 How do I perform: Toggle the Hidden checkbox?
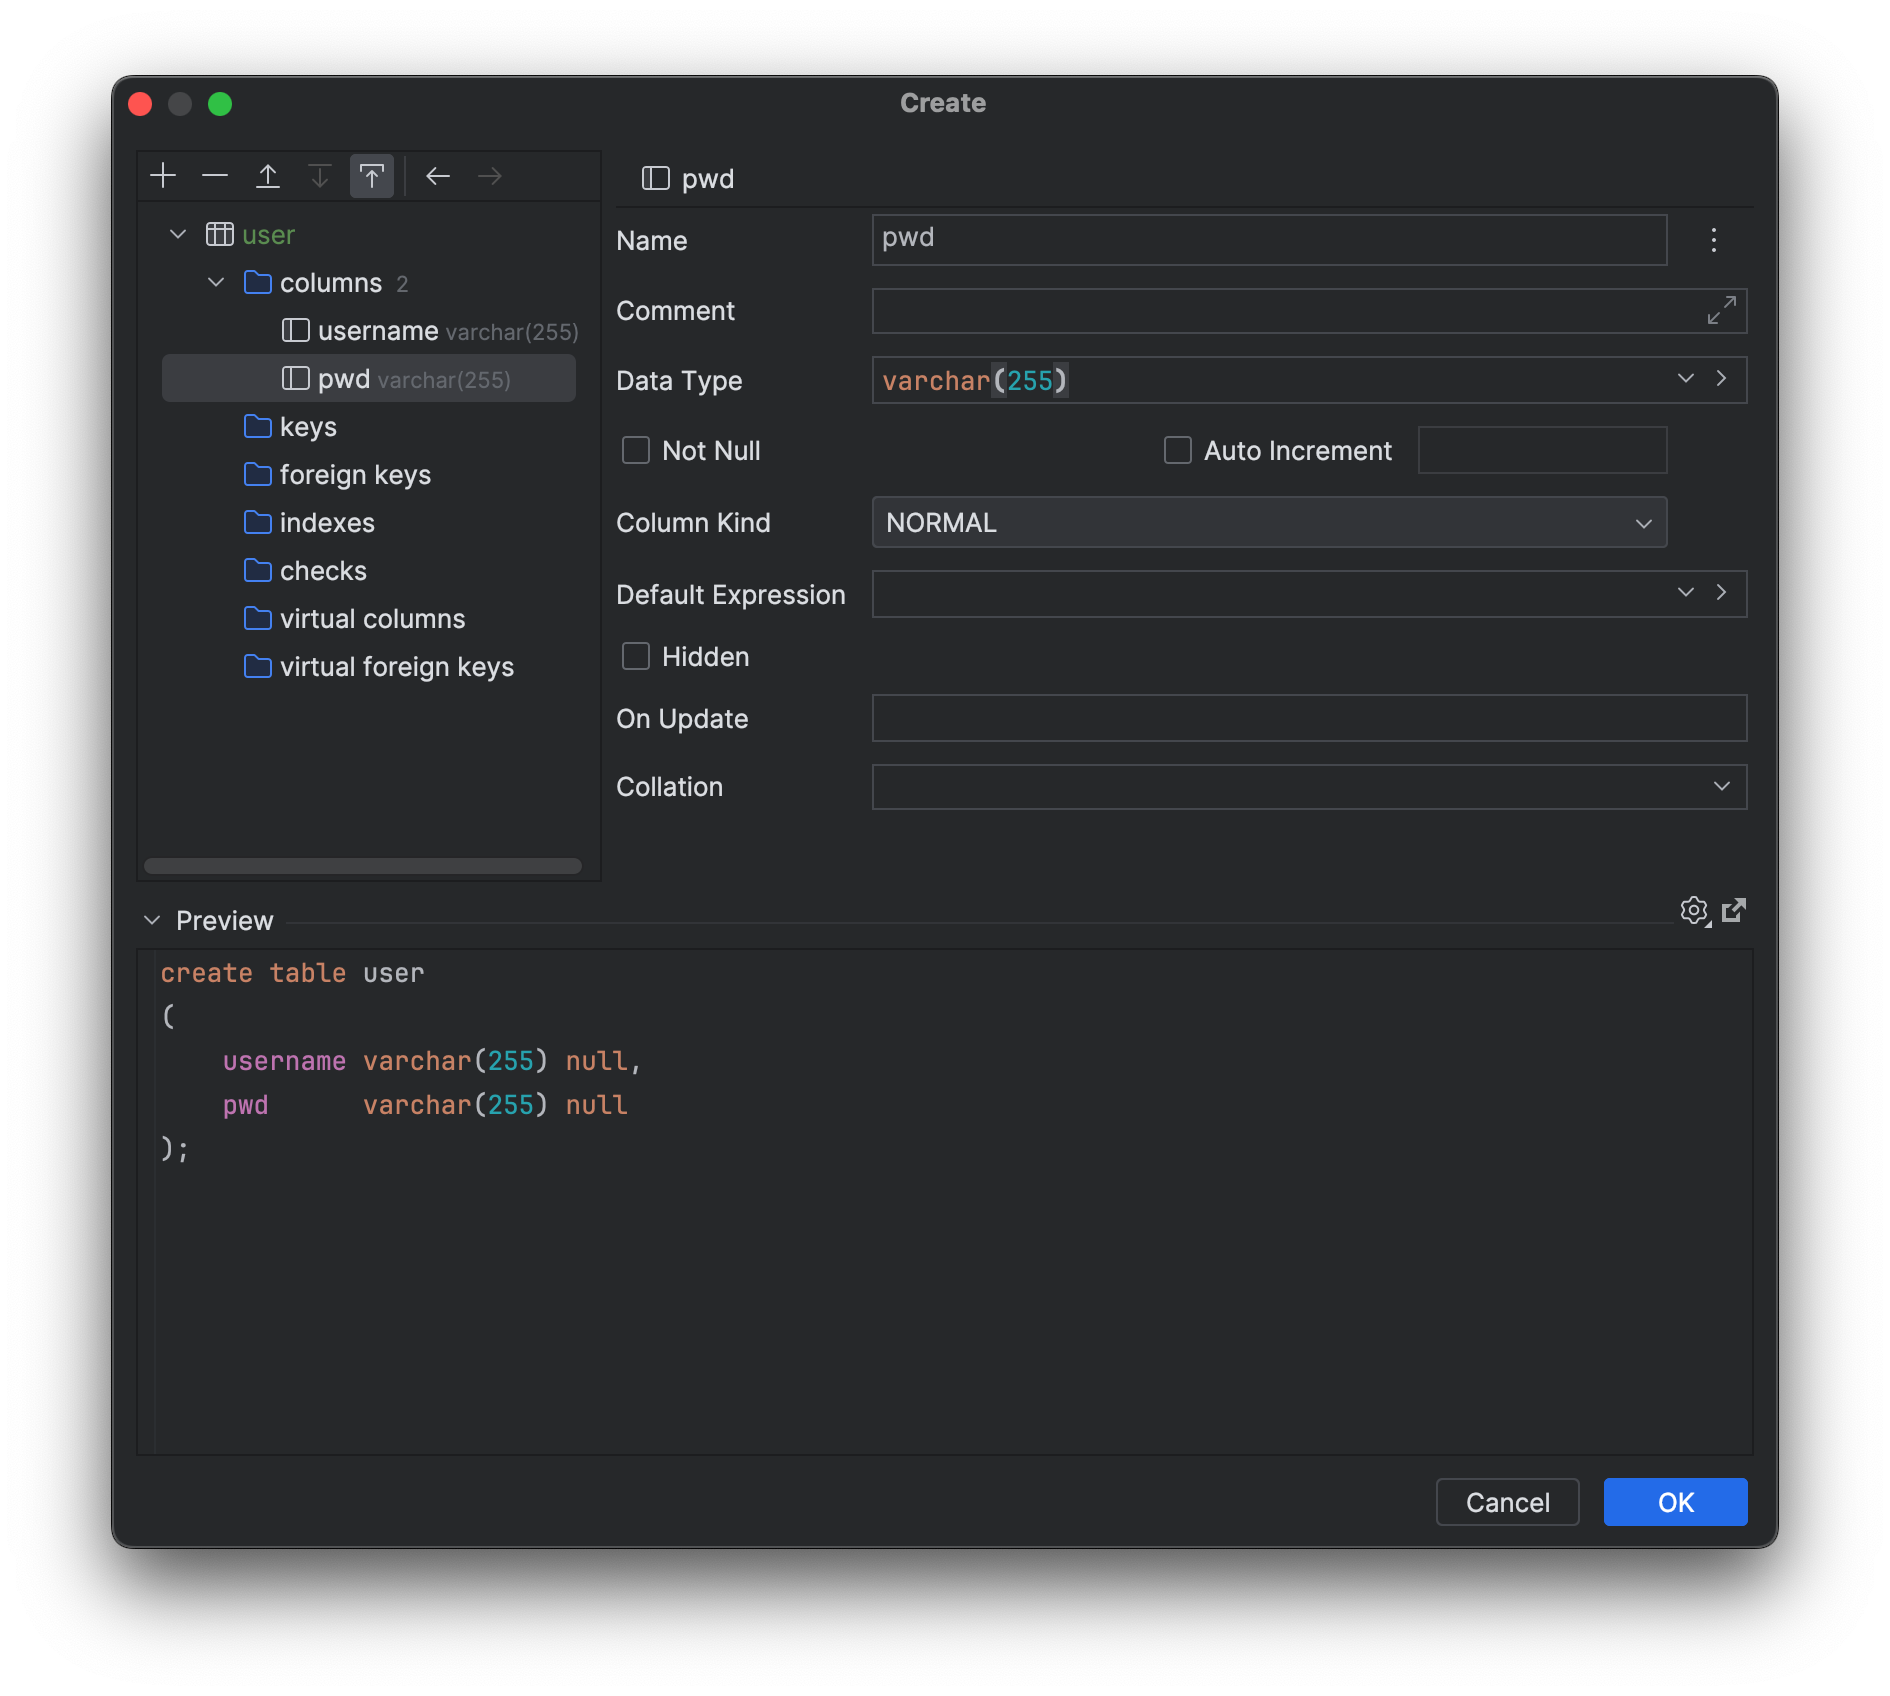(636, 657)
